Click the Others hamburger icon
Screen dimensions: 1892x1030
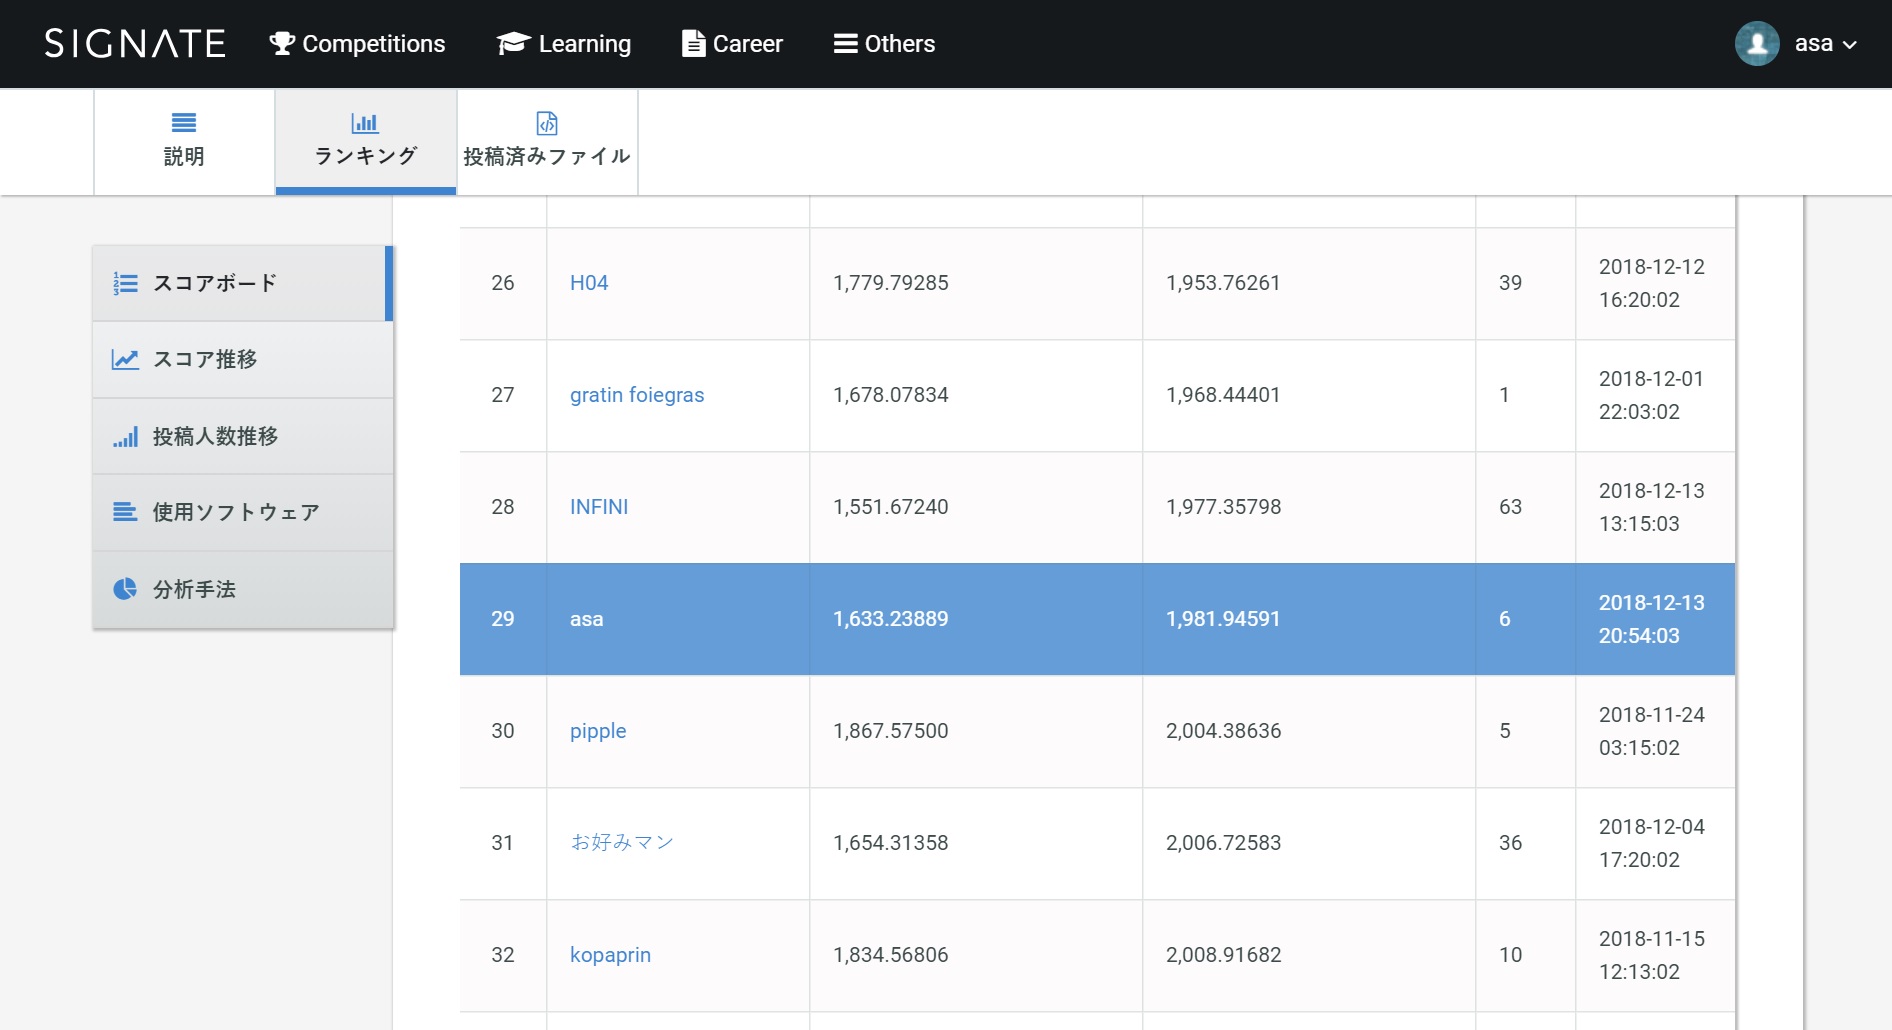tap(846, 43)
